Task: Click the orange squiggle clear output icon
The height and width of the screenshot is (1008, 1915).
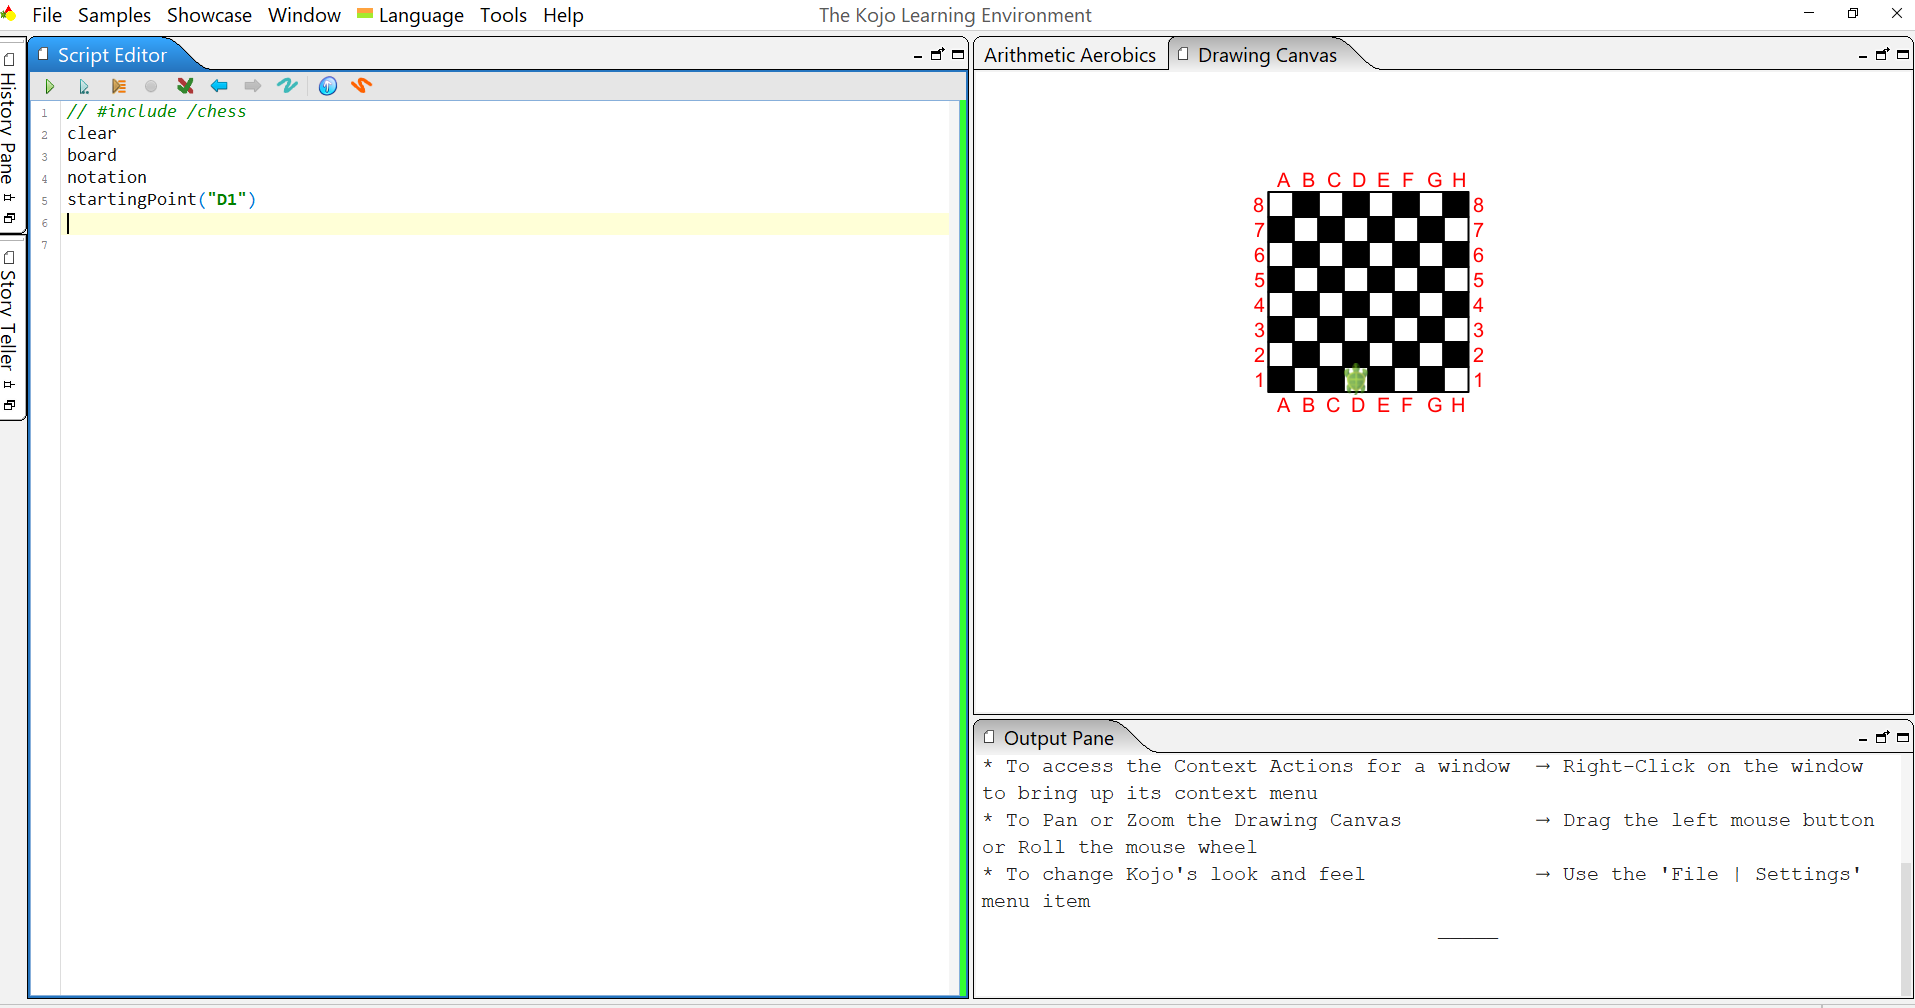Action: 361,86
